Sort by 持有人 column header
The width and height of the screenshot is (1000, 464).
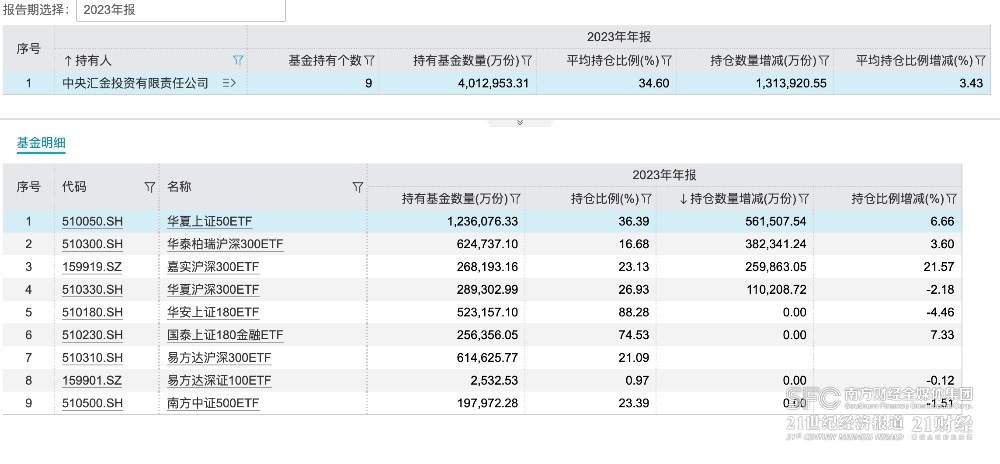[x=87, y=61]
